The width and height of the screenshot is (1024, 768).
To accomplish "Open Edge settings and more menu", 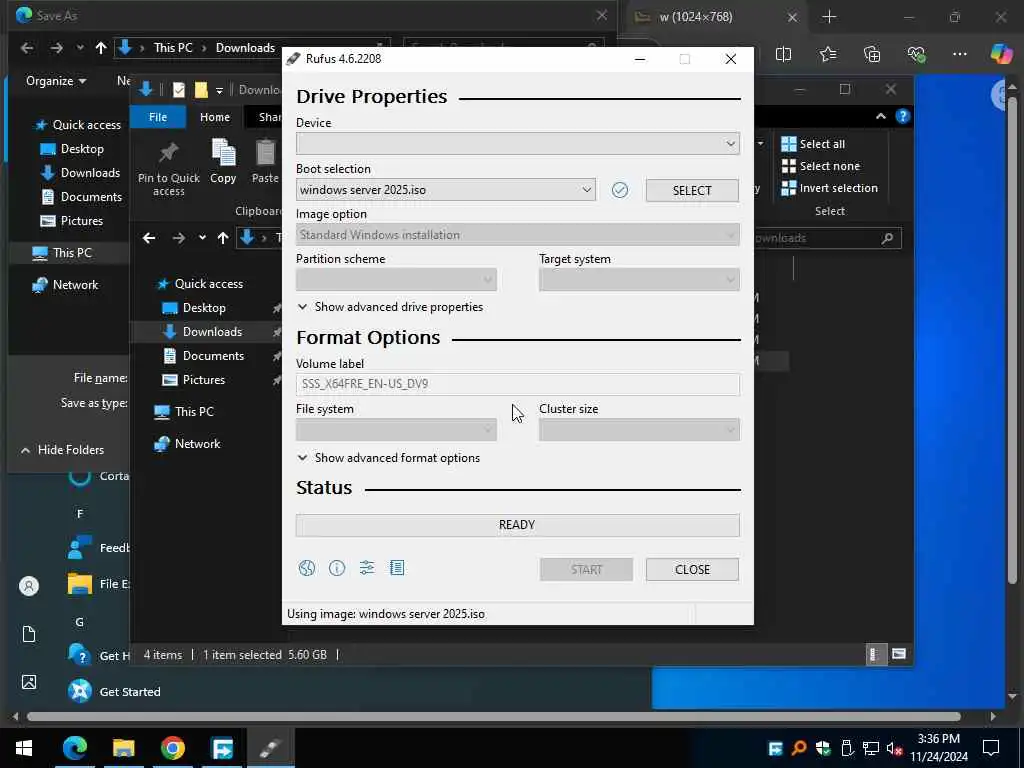I will coord(959,54).
